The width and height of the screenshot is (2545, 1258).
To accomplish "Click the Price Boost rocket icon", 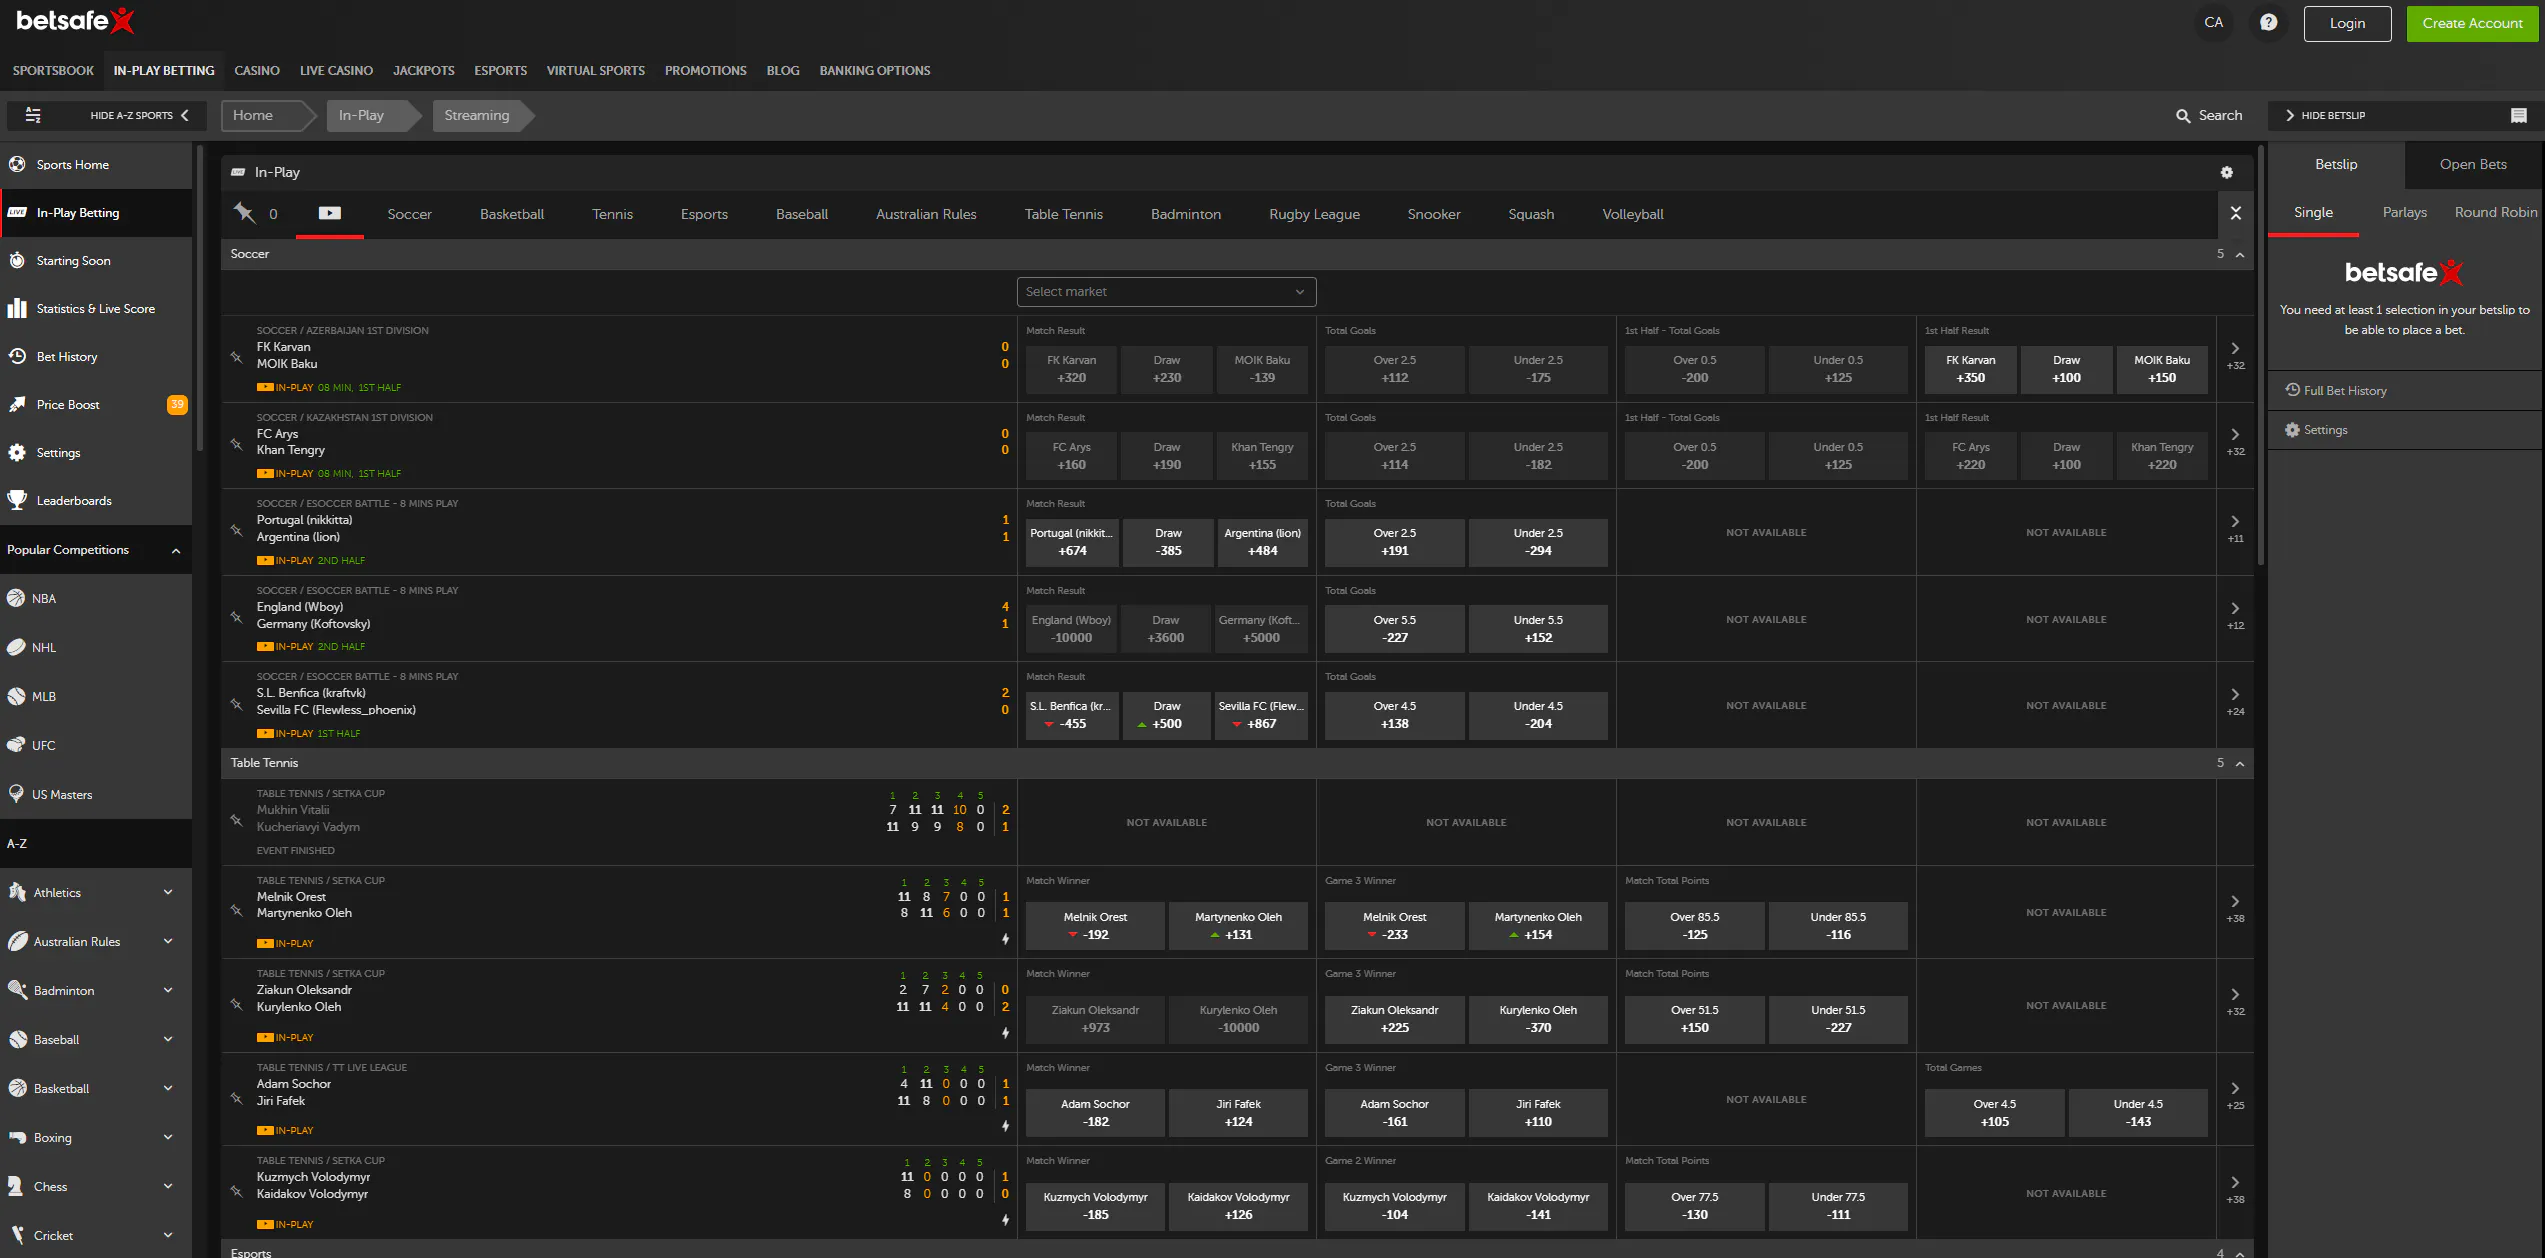I will click(x=17, y=404).
